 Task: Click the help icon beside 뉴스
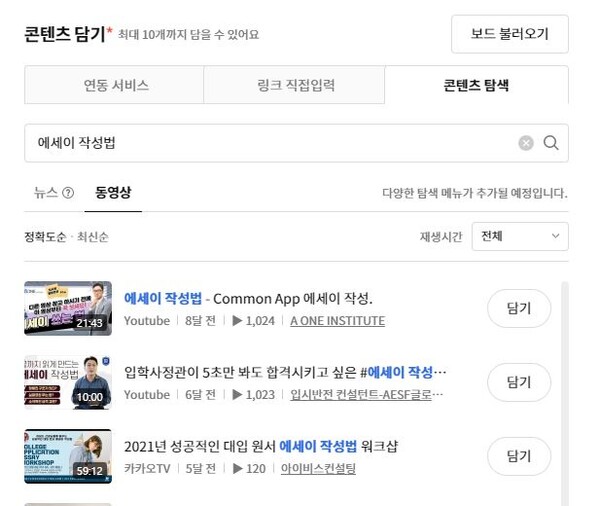[x=68, y=193]
